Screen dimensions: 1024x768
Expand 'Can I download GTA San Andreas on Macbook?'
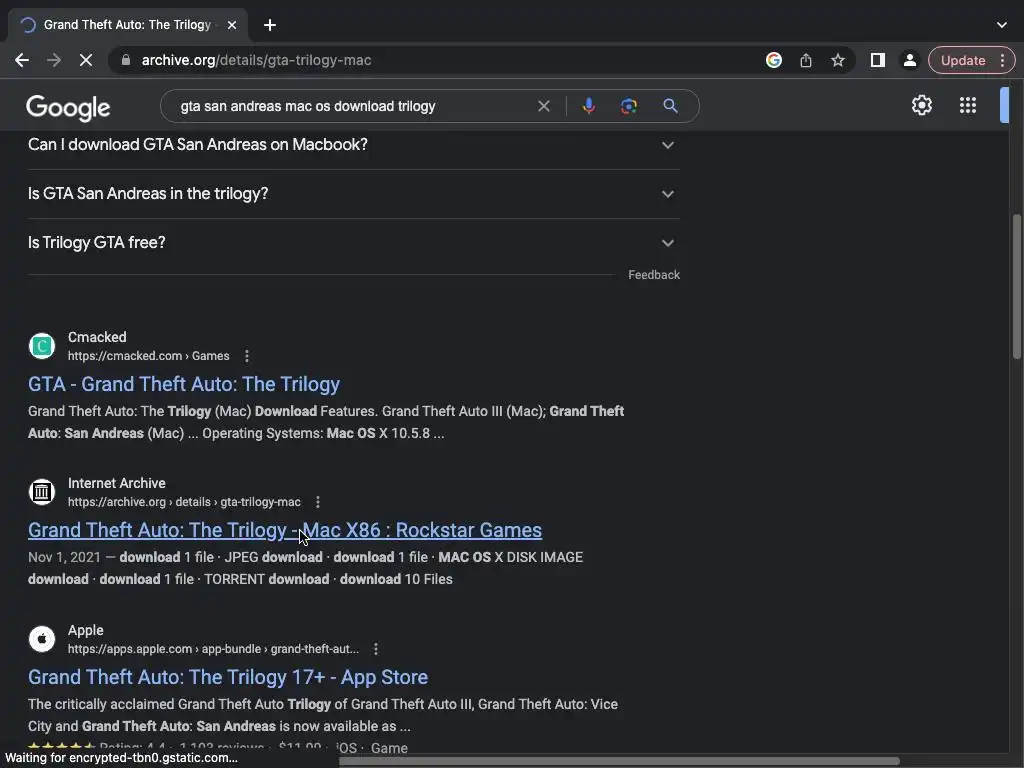[x=353, y=145]
